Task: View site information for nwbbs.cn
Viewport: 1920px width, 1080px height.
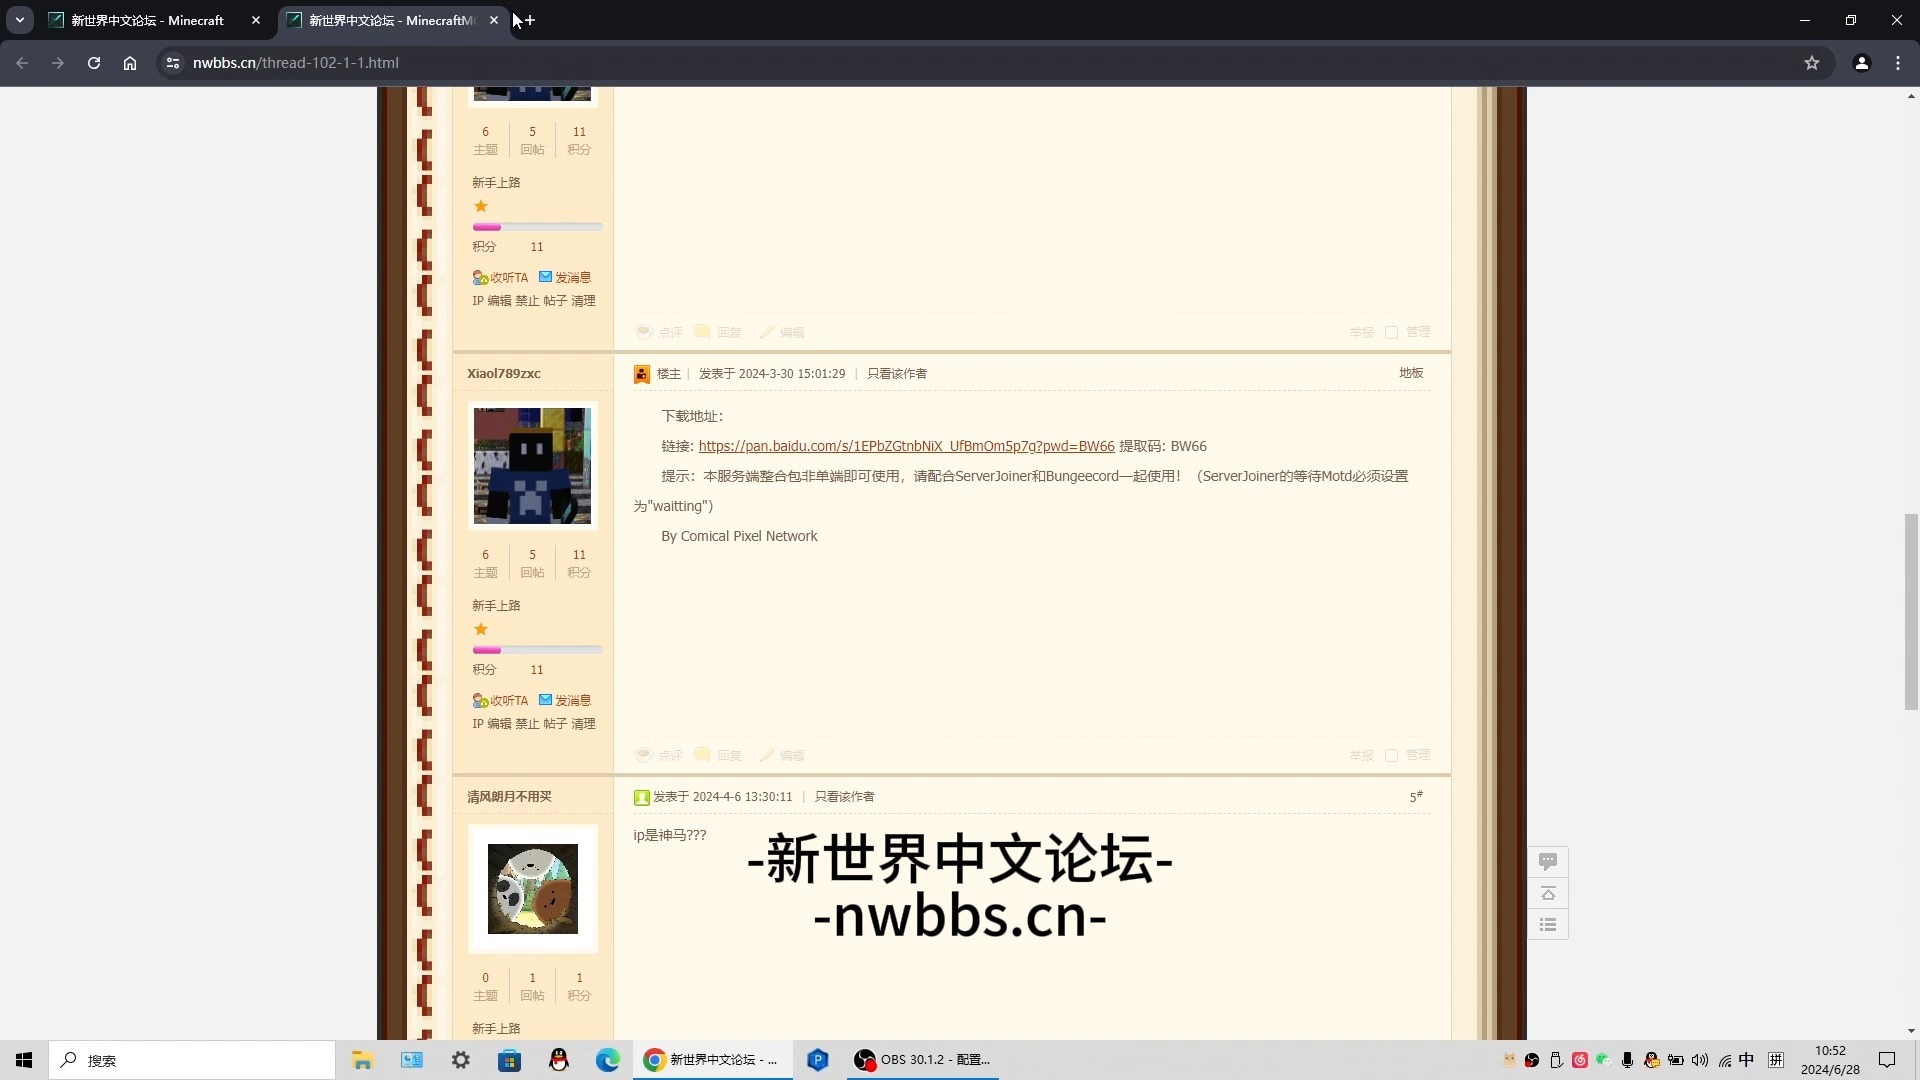Action: pyautogui.click(x=173, y=63)
